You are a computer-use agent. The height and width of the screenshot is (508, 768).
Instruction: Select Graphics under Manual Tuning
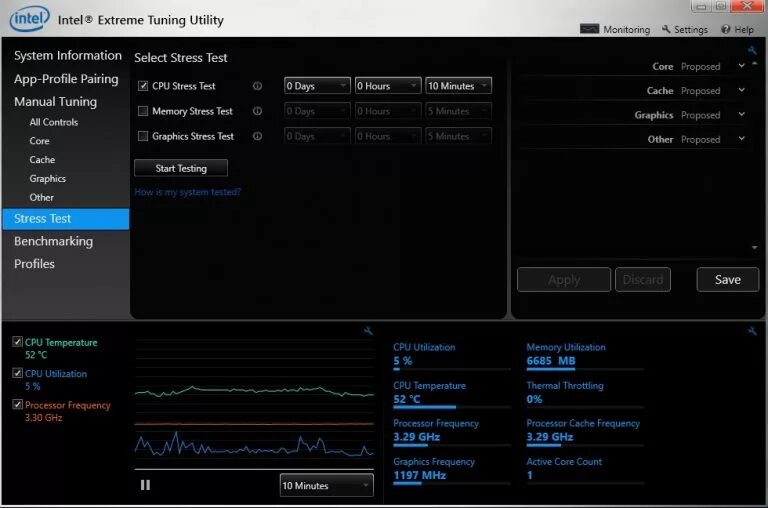(x=48, y=179)
